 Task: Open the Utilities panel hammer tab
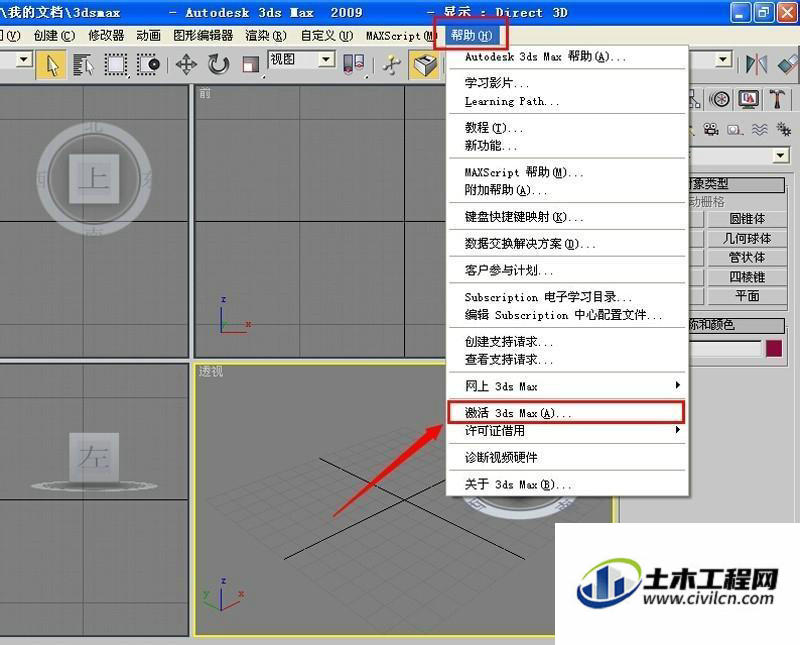[778, 99]
